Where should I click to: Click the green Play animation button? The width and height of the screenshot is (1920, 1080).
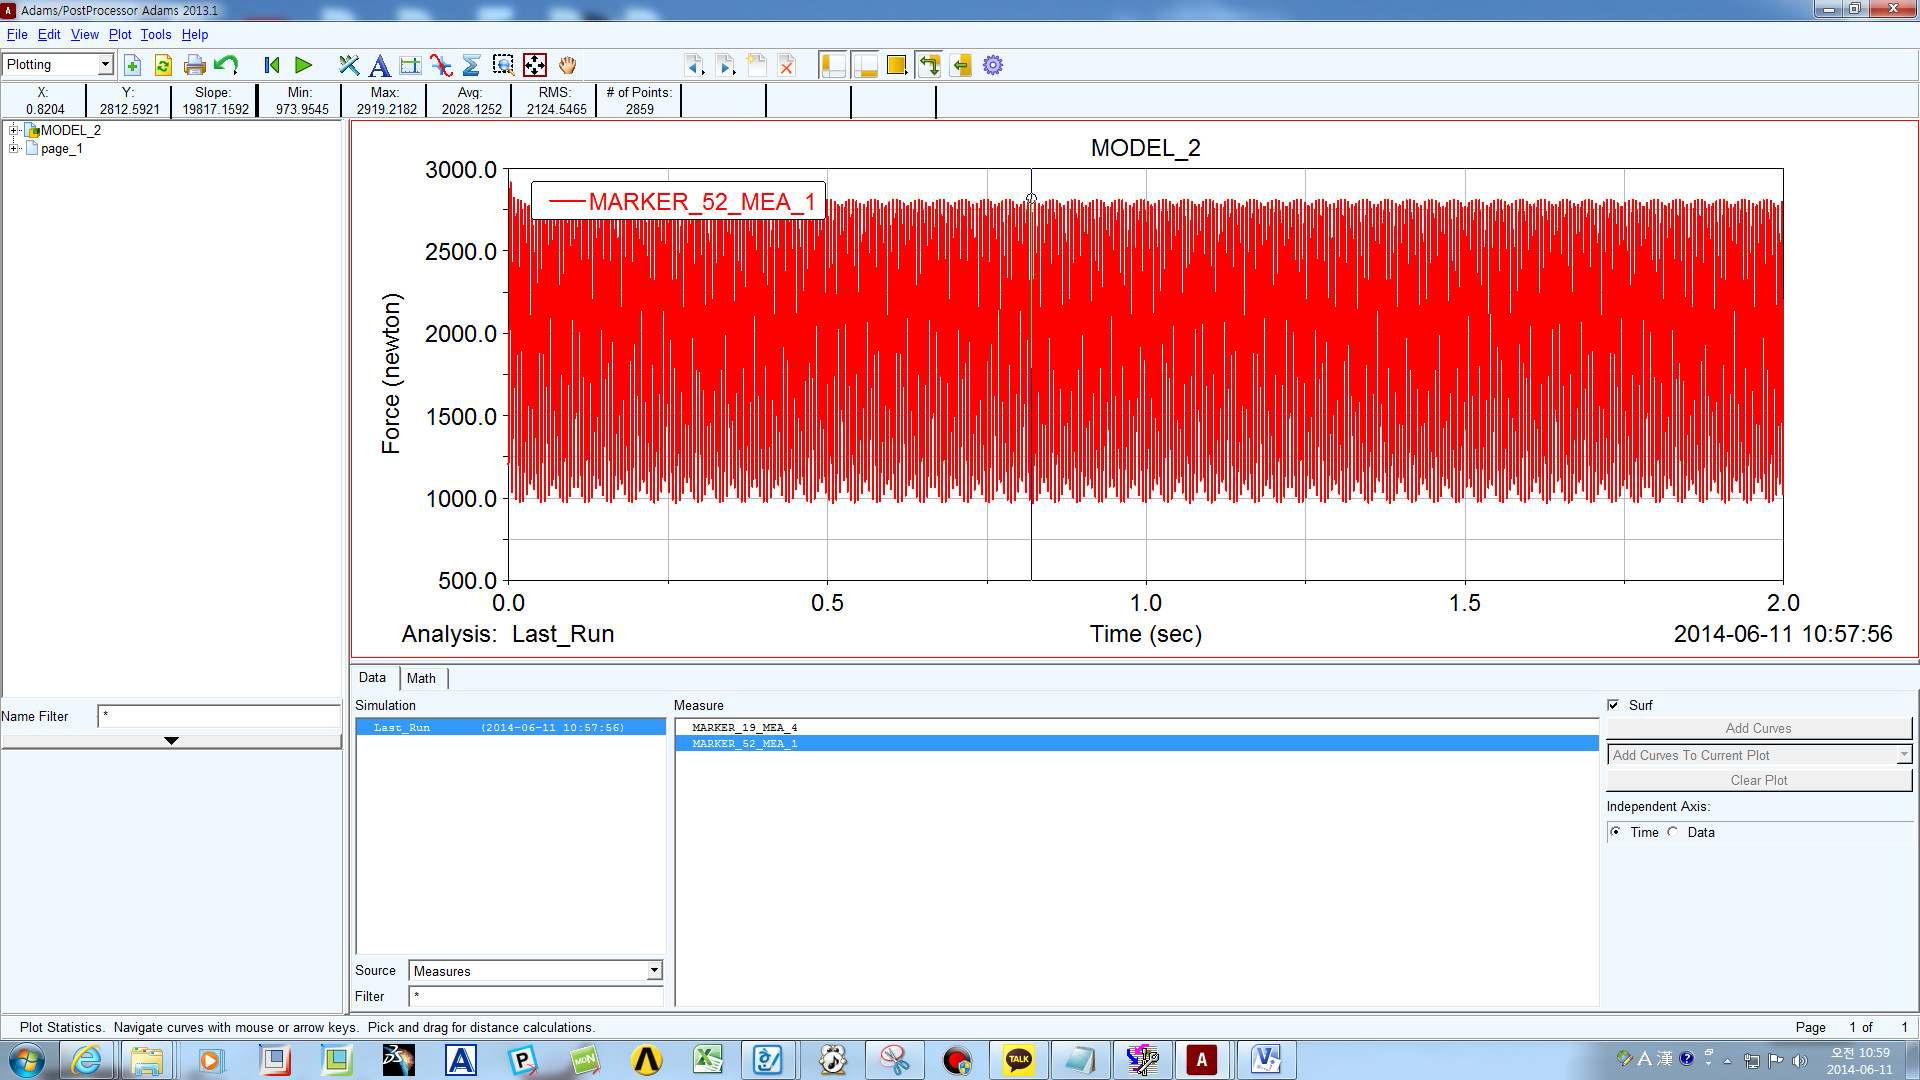(x=304, y=65)
